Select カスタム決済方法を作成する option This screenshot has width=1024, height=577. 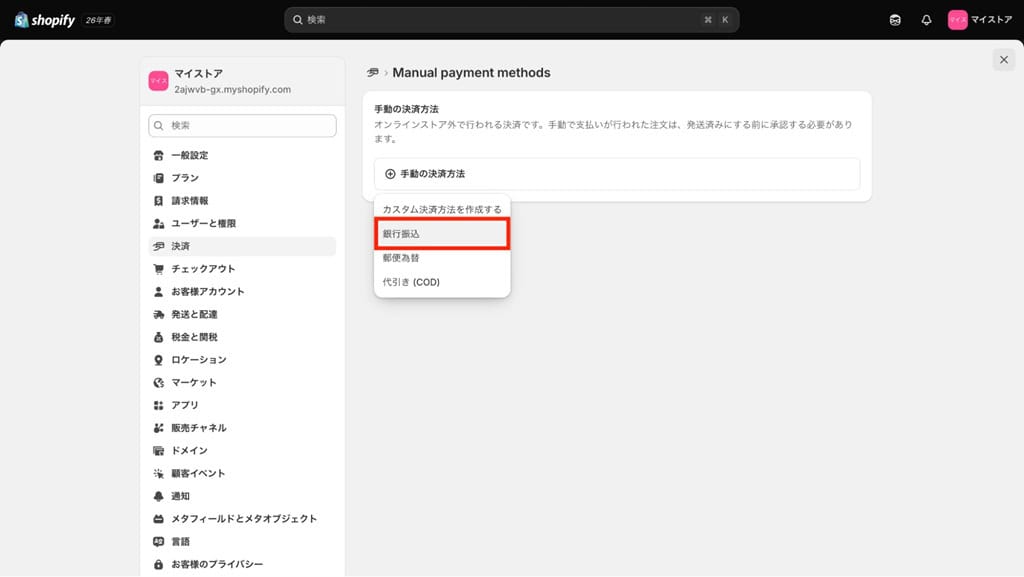[x=442, y=210]
